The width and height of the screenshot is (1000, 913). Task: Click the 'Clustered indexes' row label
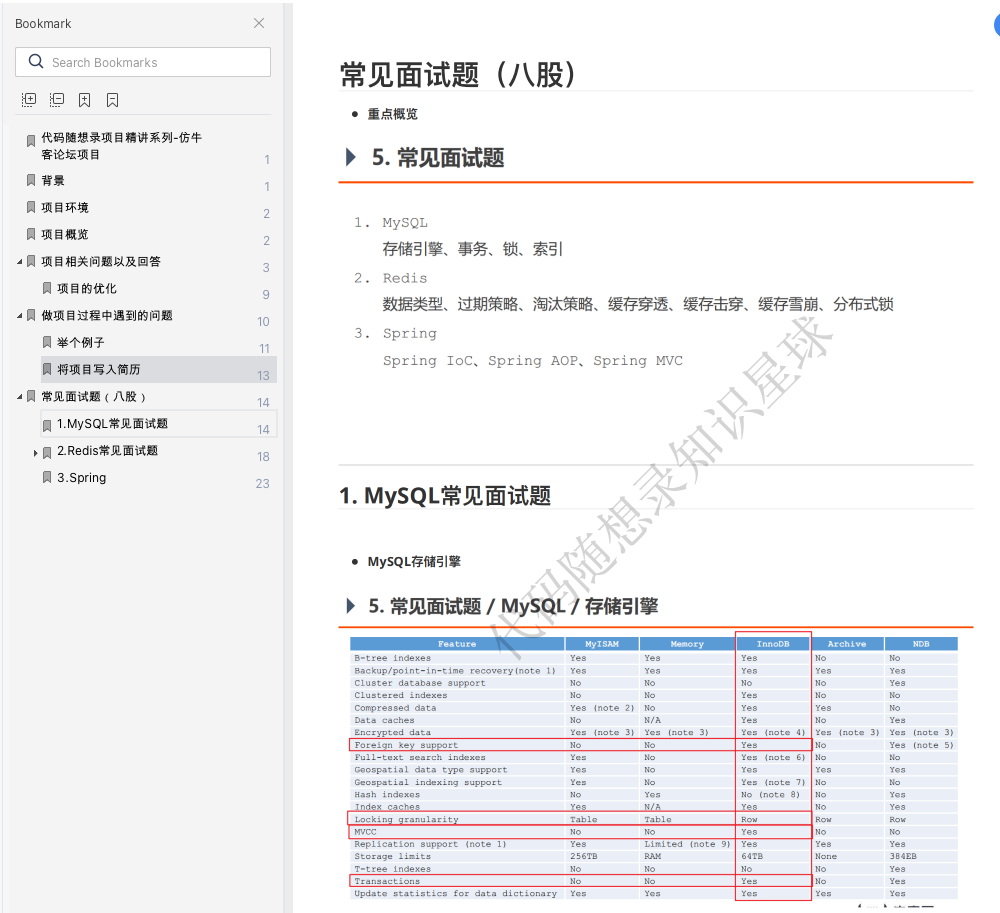click(x=401, y=695)
